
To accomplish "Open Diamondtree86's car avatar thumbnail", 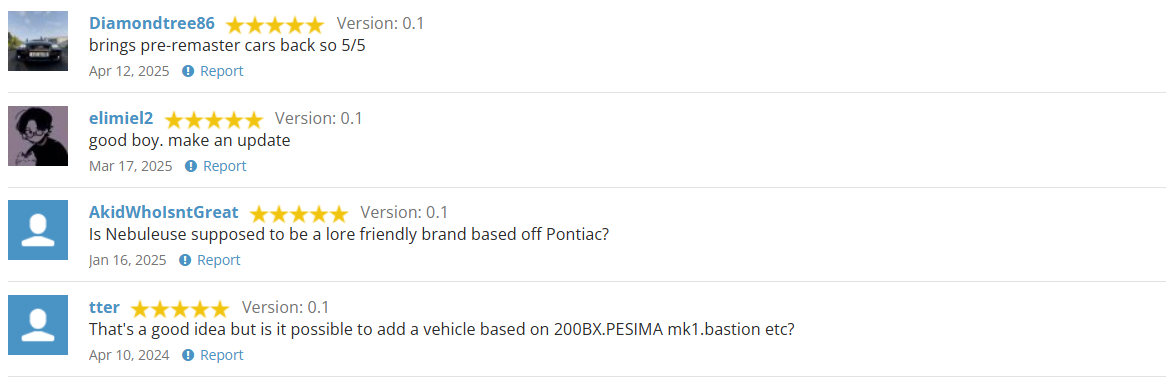I will click(38, 41).
